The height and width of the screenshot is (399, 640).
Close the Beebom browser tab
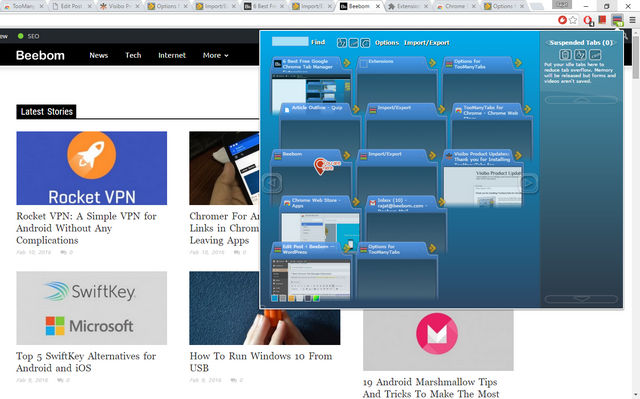pos(378,6)
